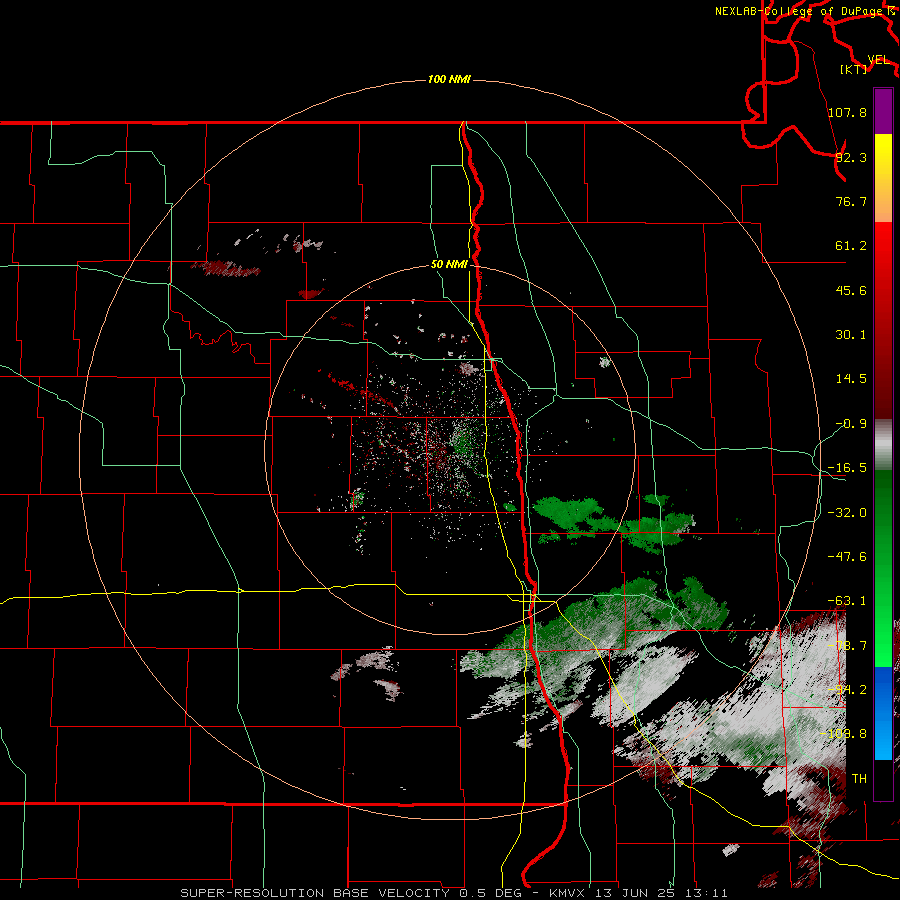
Task: Click the [KT] units label
Action: [854, 69]
